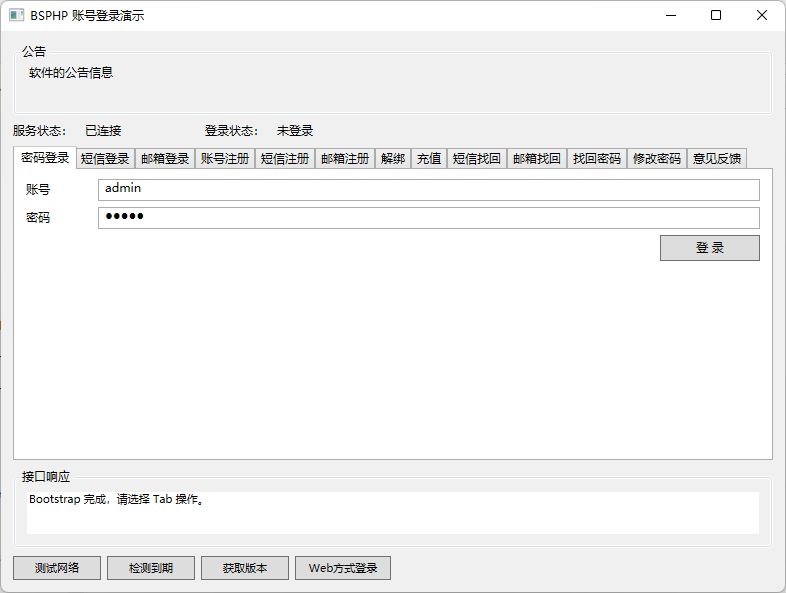Open the 充值 tab

point(429,159)
